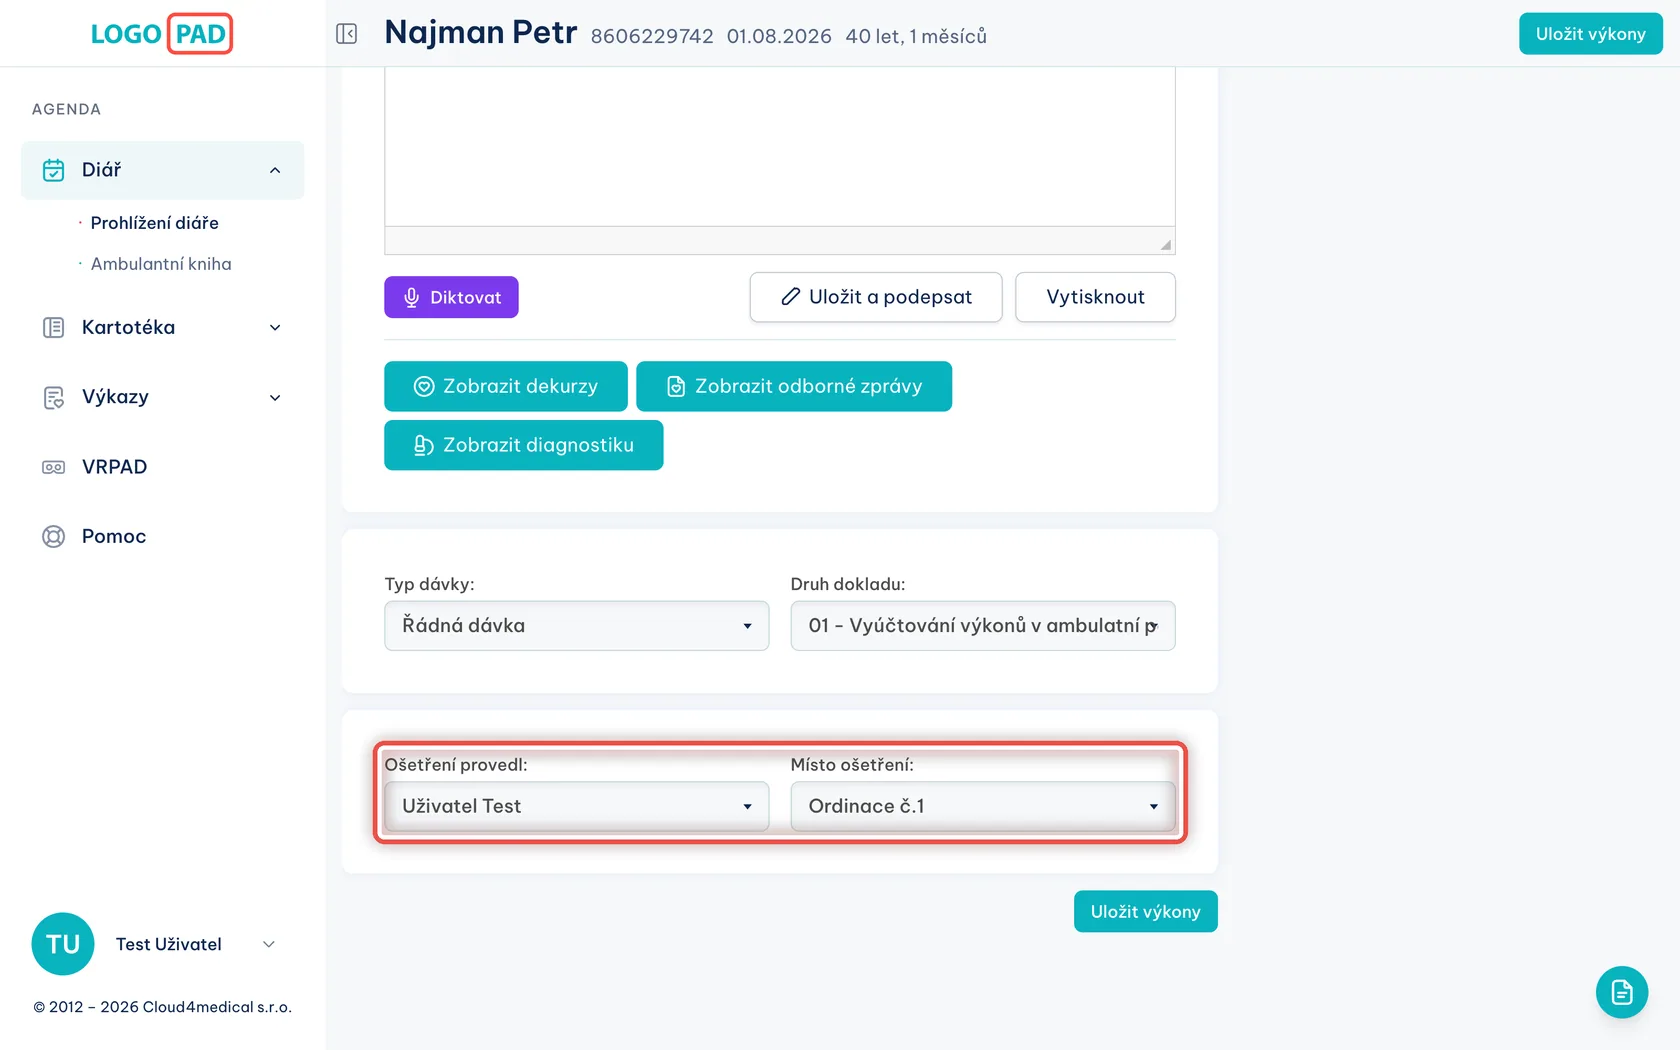Open VRPAD headset icon

[x=54, y=467]
